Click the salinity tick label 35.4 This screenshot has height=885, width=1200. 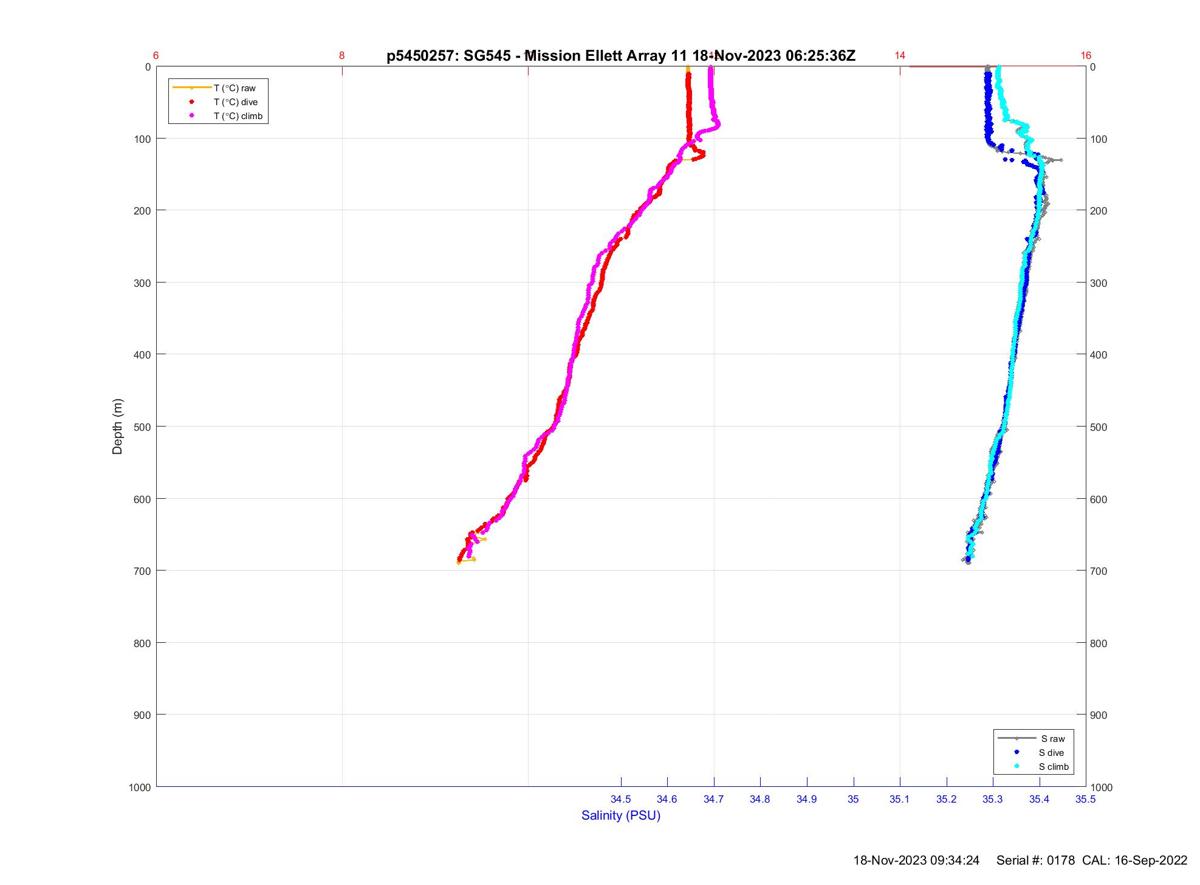(1039, 799)
